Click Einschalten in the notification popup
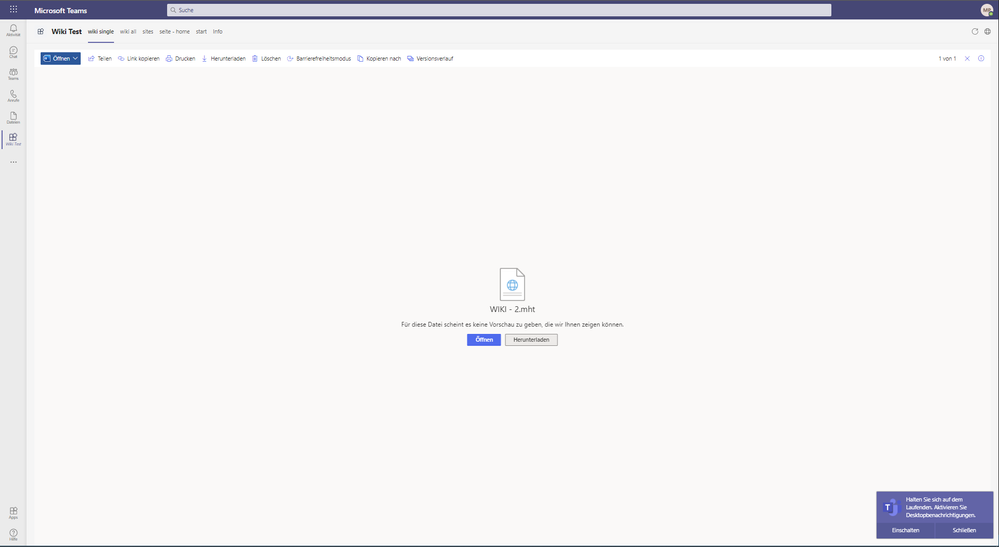The width and height of the screenshot is (999, 547). click(905, 530)
